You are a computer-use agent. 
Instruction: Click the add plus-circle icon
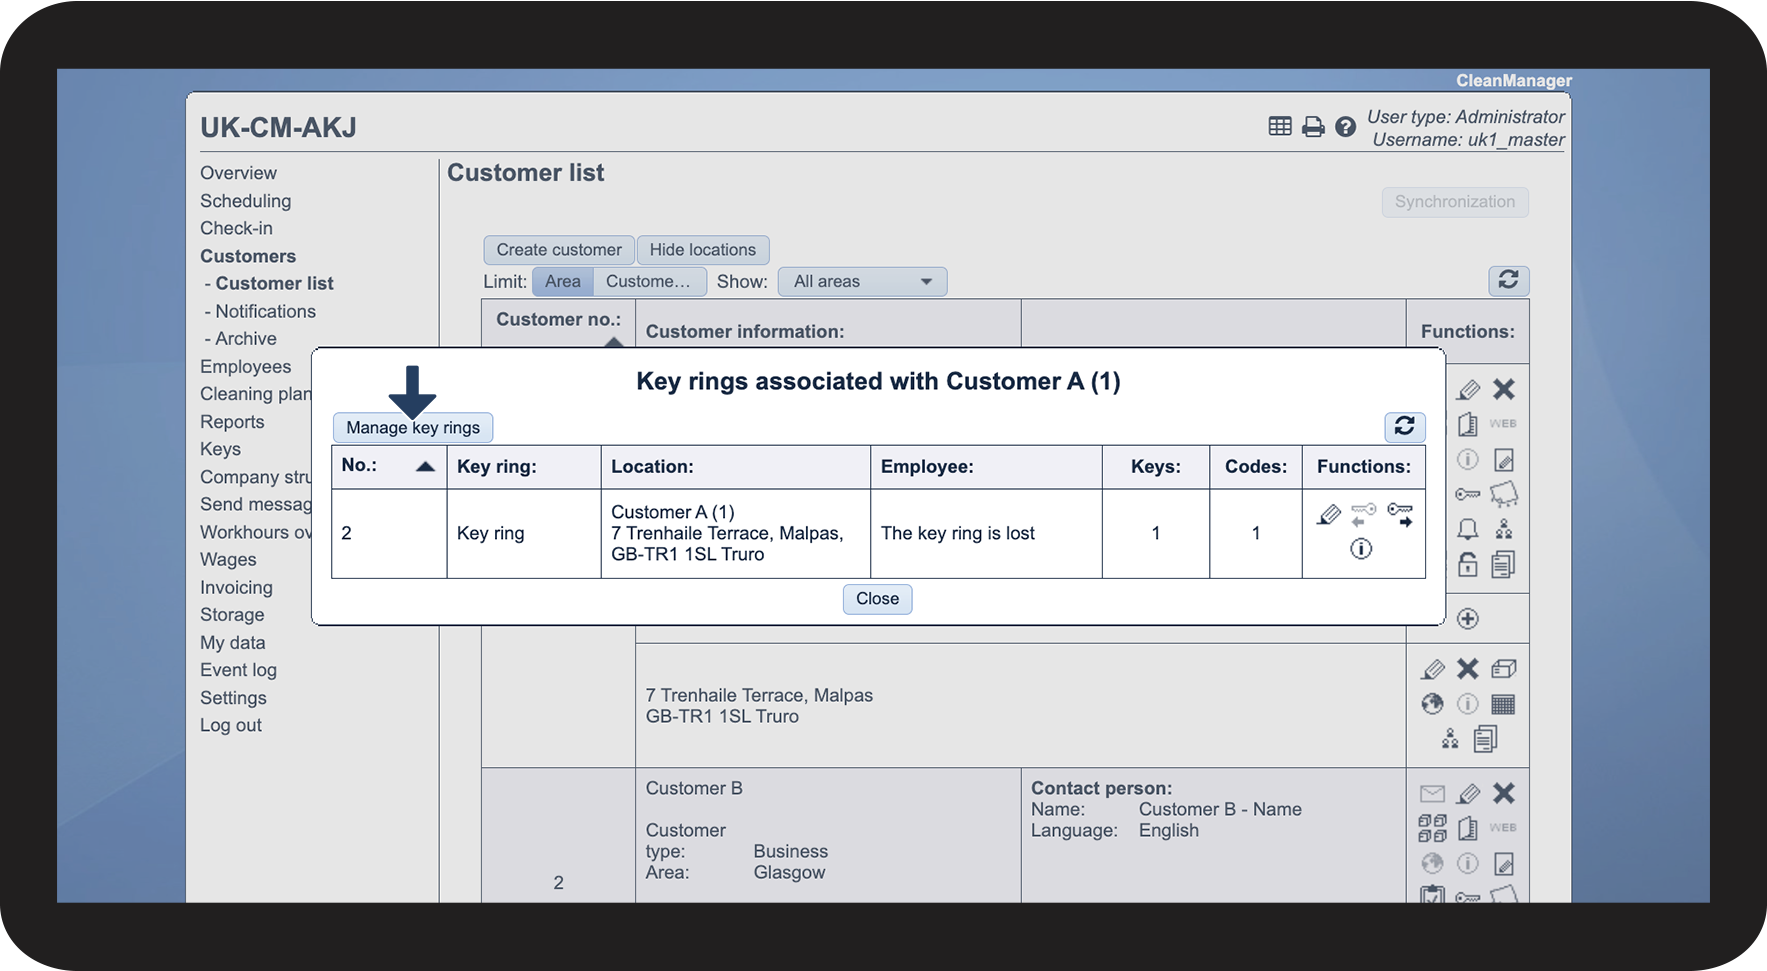pyautogui.click(x=1467, y=619)
